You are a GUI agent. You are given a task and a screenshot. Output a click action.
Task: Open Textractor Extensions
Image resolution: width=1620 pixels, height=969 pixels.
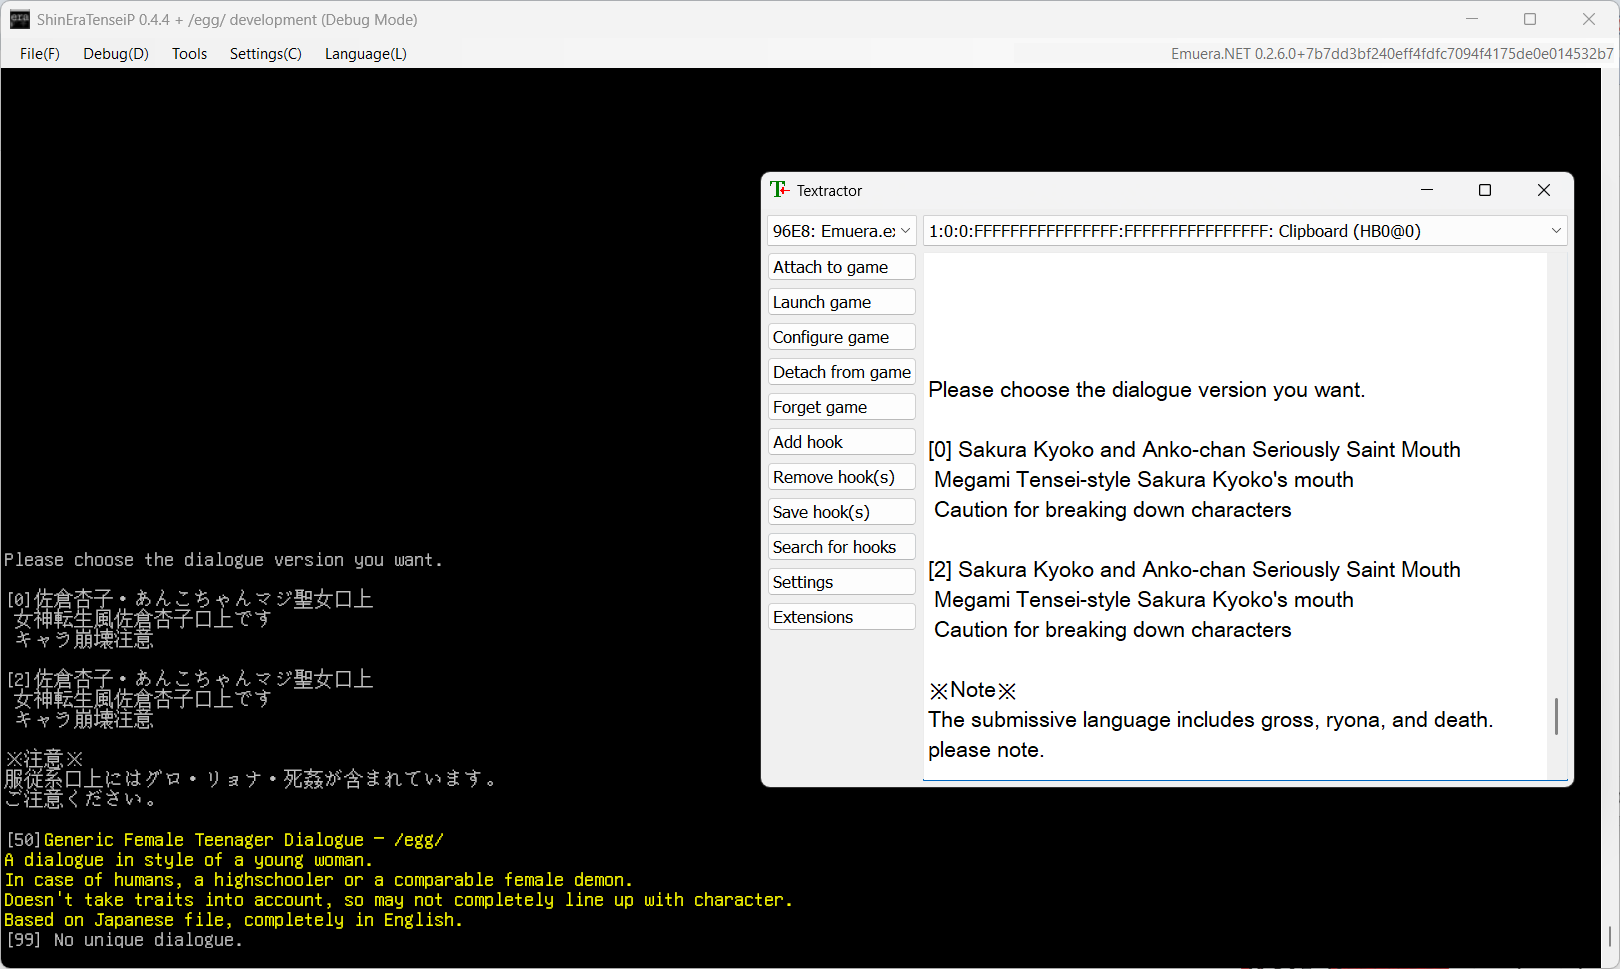pyautogui.click(x=841, y=617)
